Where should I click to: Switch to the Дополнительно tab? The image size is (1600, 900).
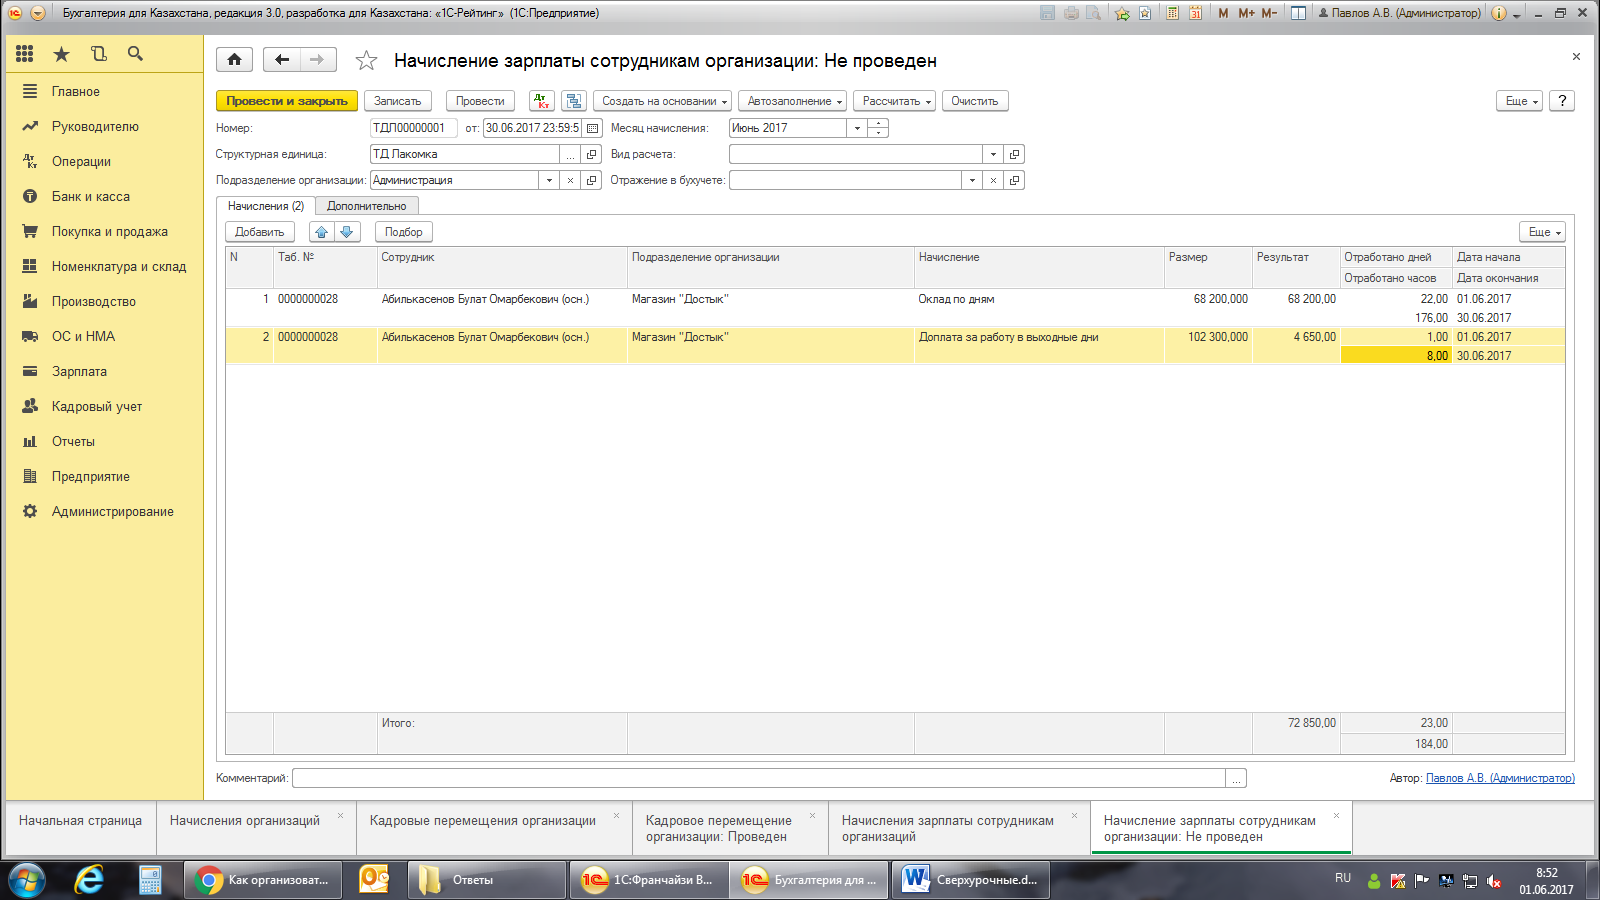[x=367, y=206]
